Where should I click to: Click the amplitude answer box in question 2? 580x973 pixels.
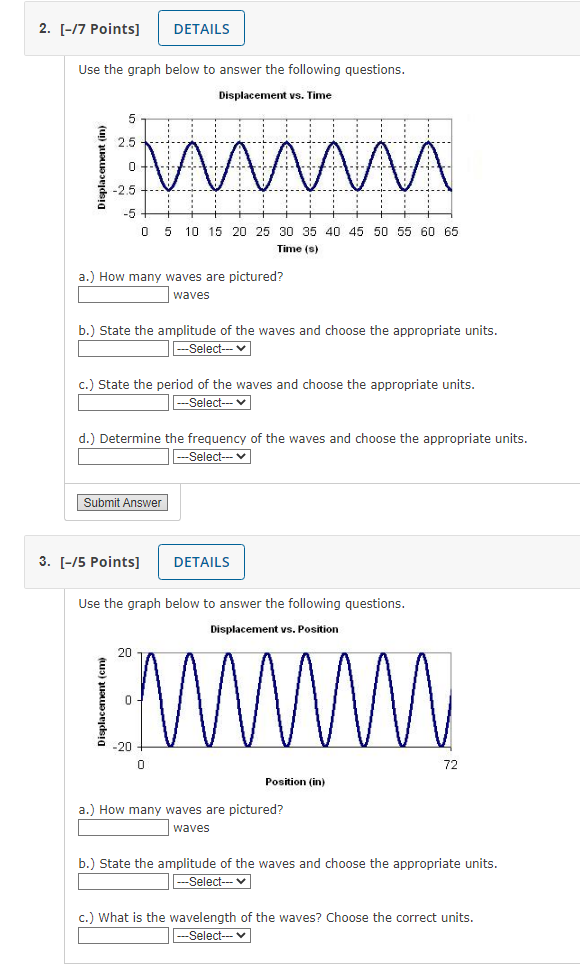click(122, 348)
